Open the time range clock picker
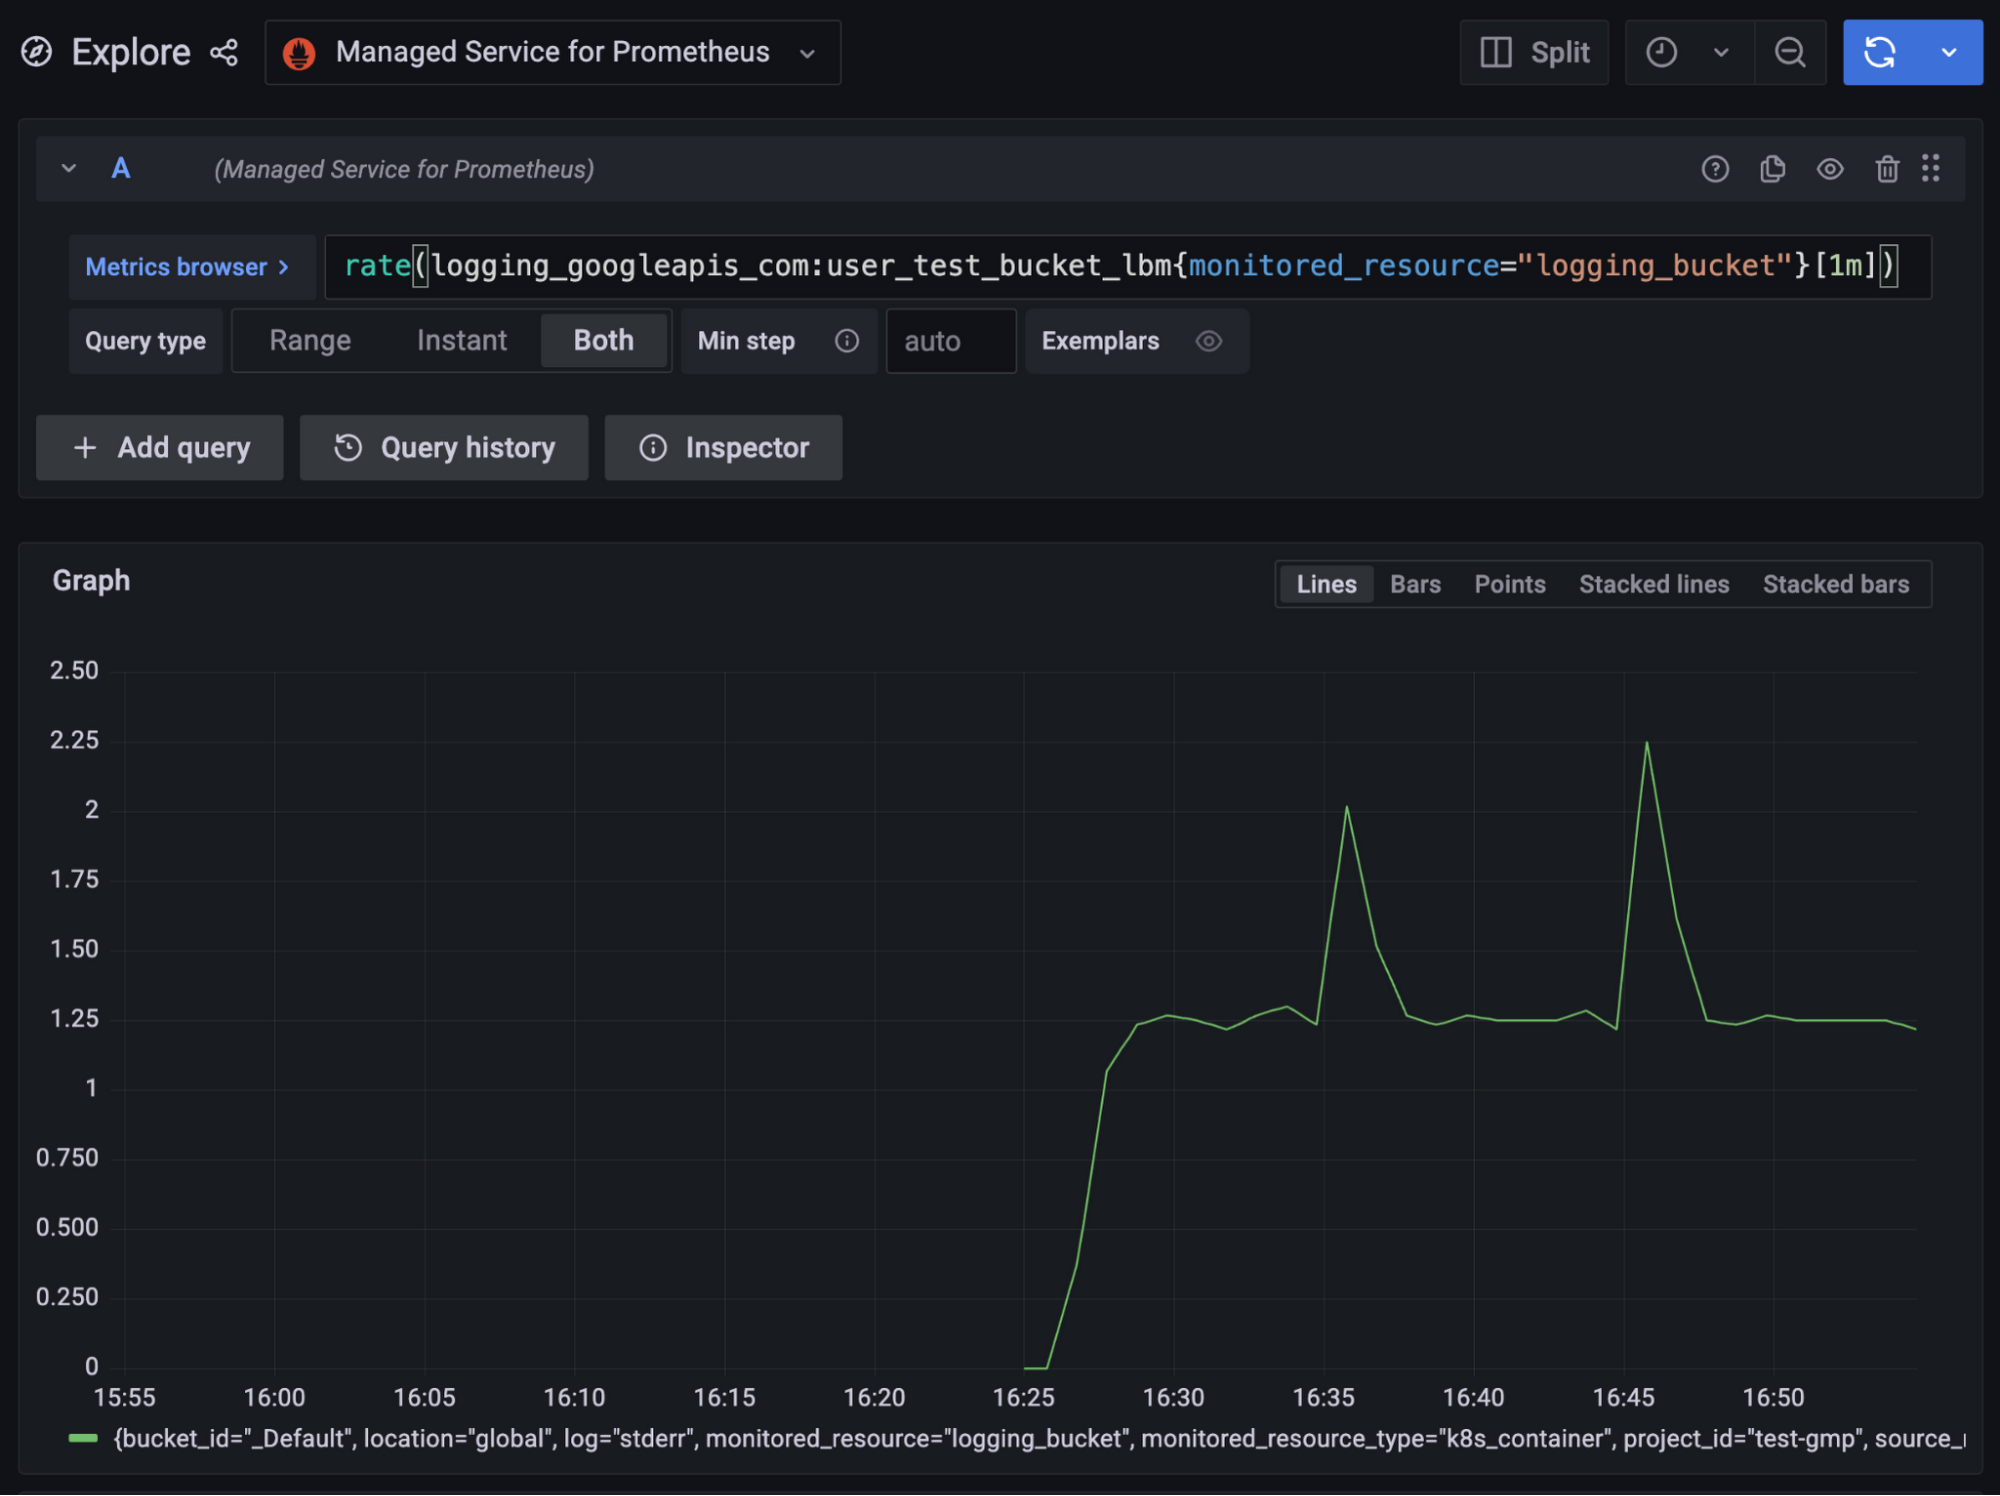Image resolution: width=2000 pixels, height=1496 pixels. point(1662,52)
